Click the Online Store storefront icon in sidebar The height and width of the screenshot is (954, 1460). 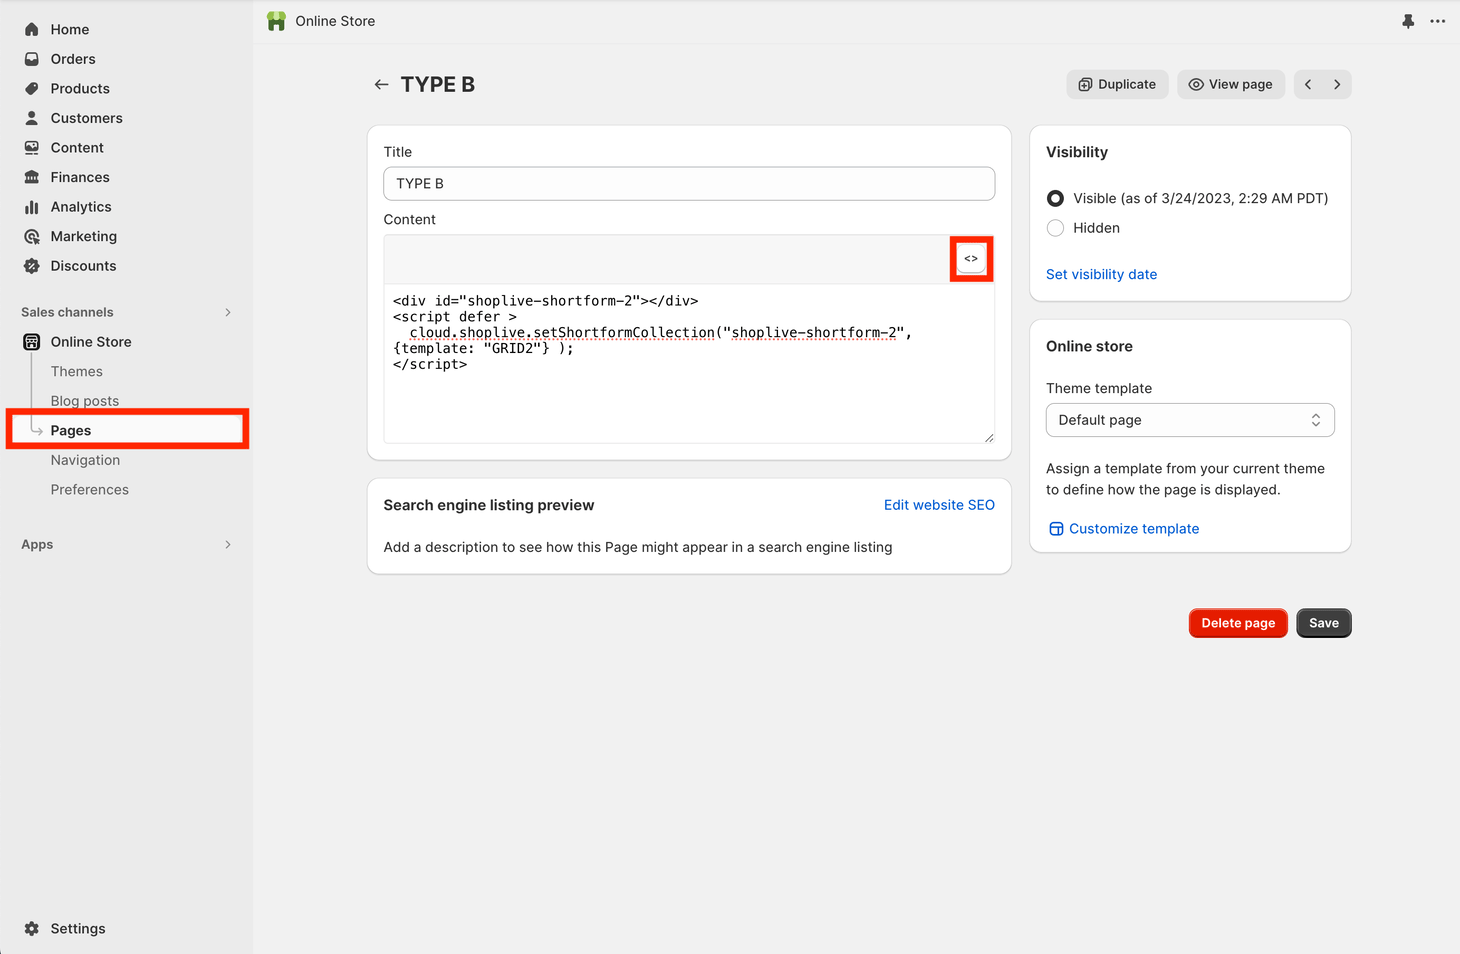click(32, 342)
